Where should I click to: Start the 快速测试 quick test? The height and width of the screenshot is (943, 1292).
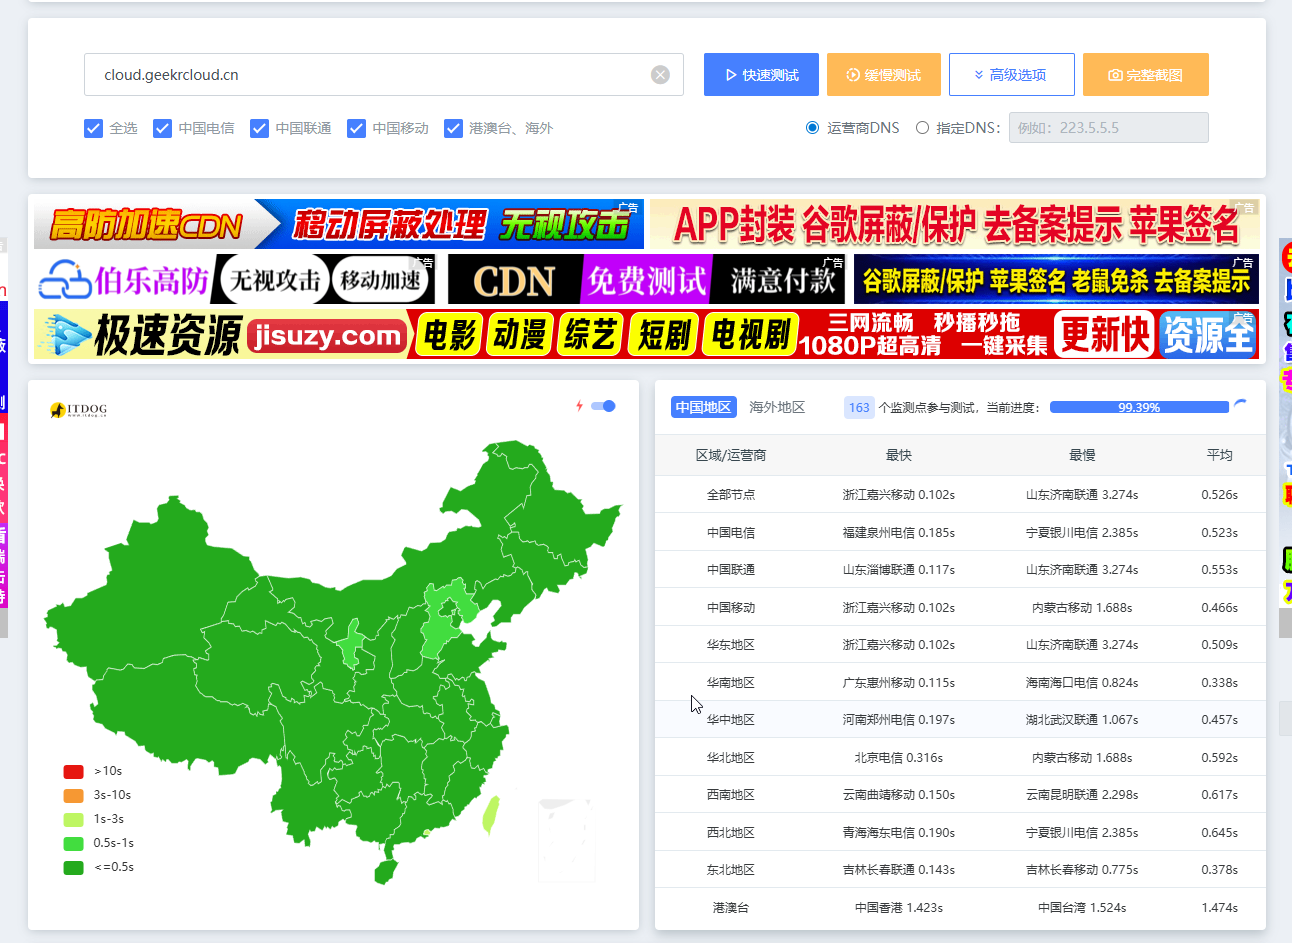point(761,75)
